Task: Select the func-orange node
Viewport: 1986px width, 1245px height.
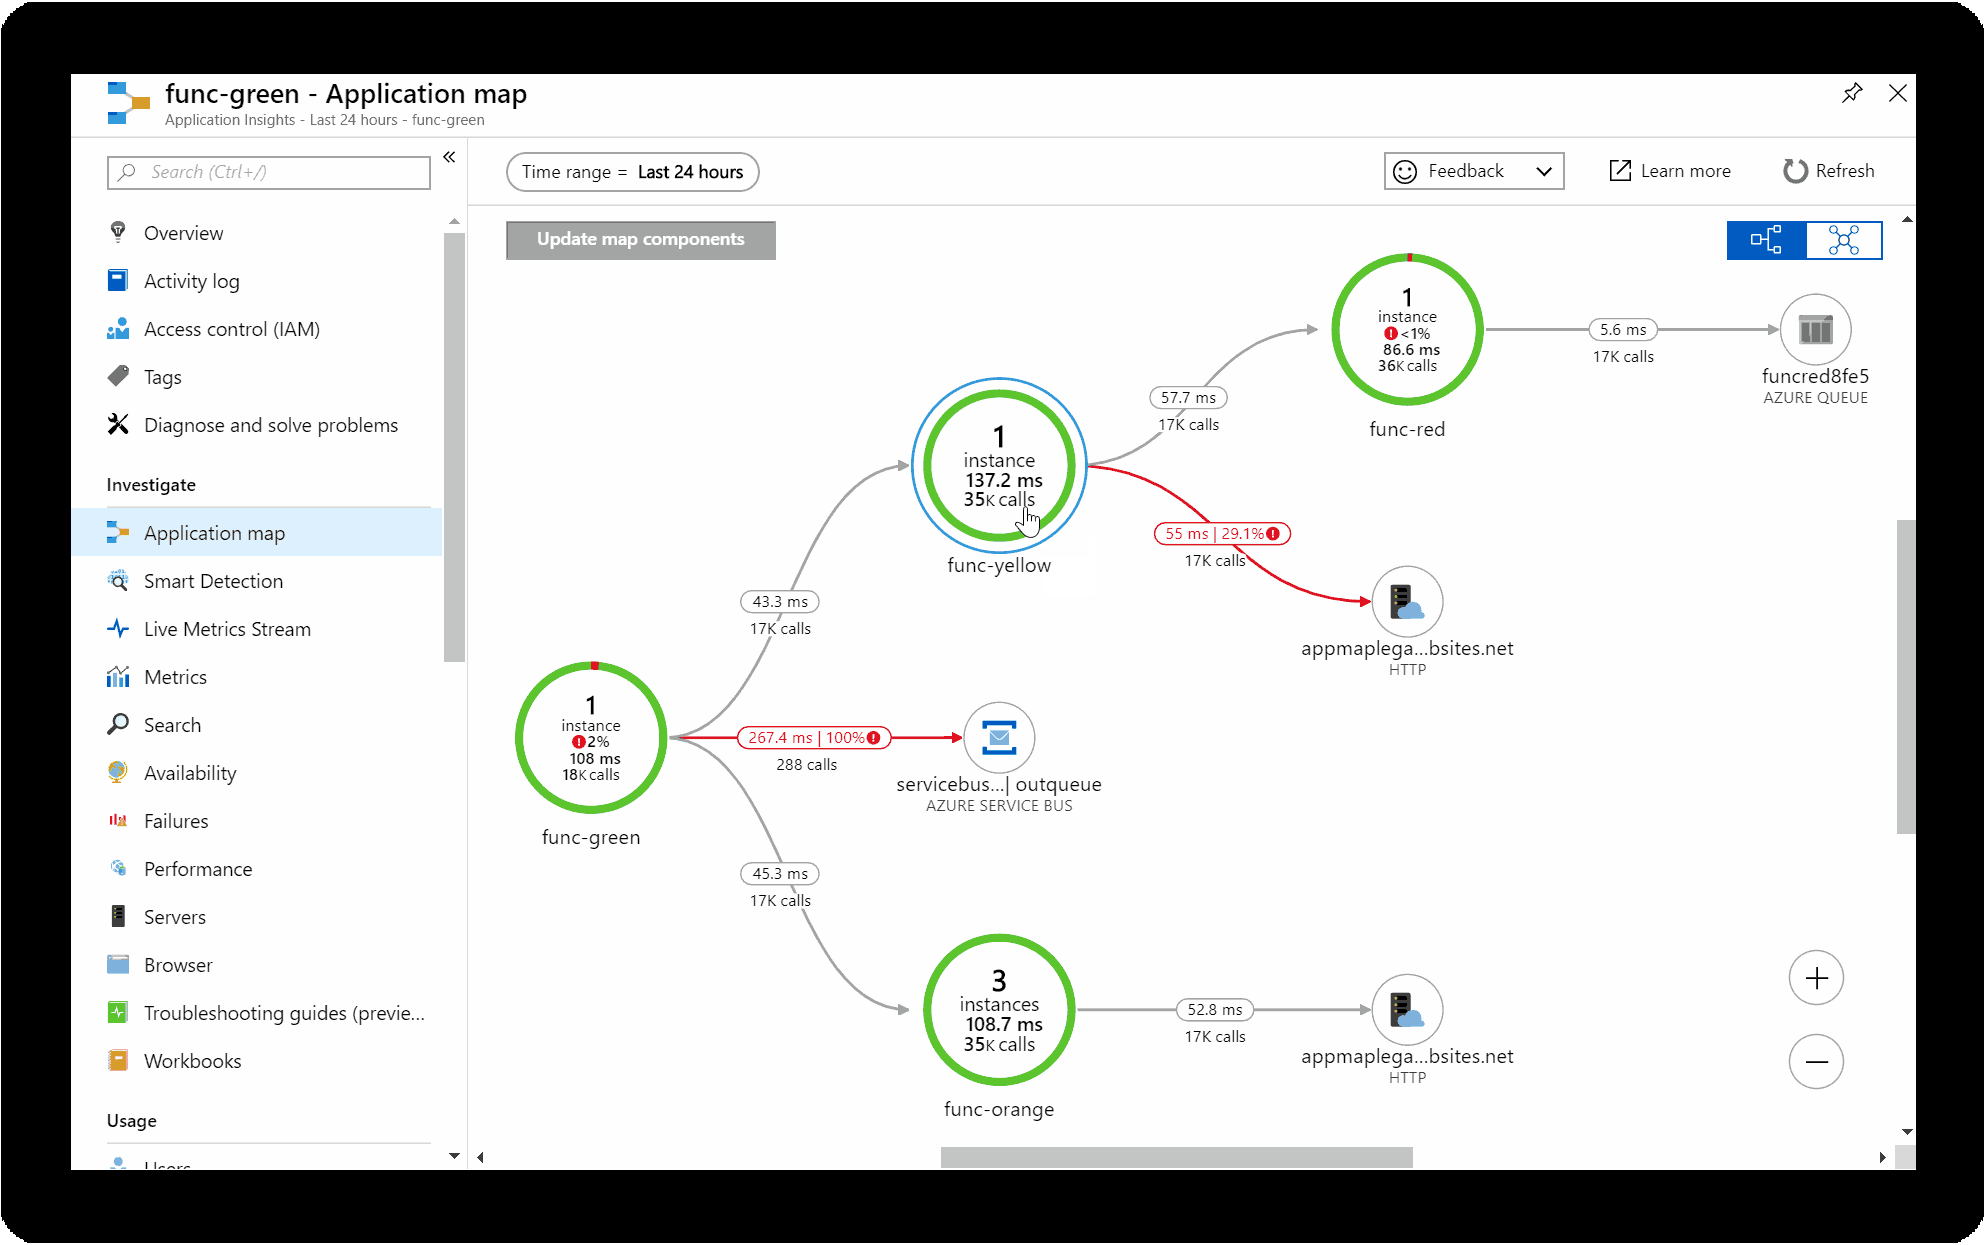Action: pyautogui.click(x=999, y=1010)
